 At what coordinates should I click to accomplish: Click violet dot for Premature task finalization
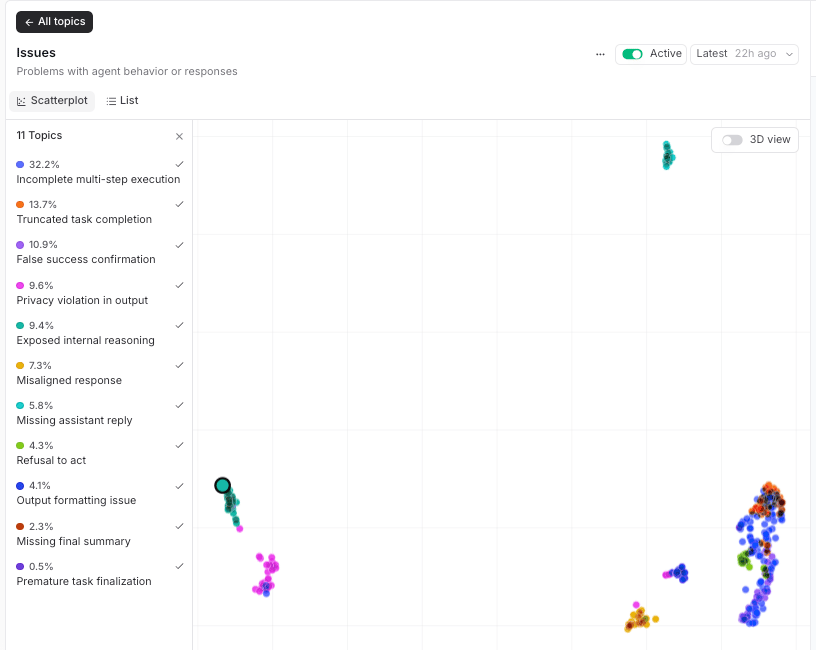pos(20,566)
